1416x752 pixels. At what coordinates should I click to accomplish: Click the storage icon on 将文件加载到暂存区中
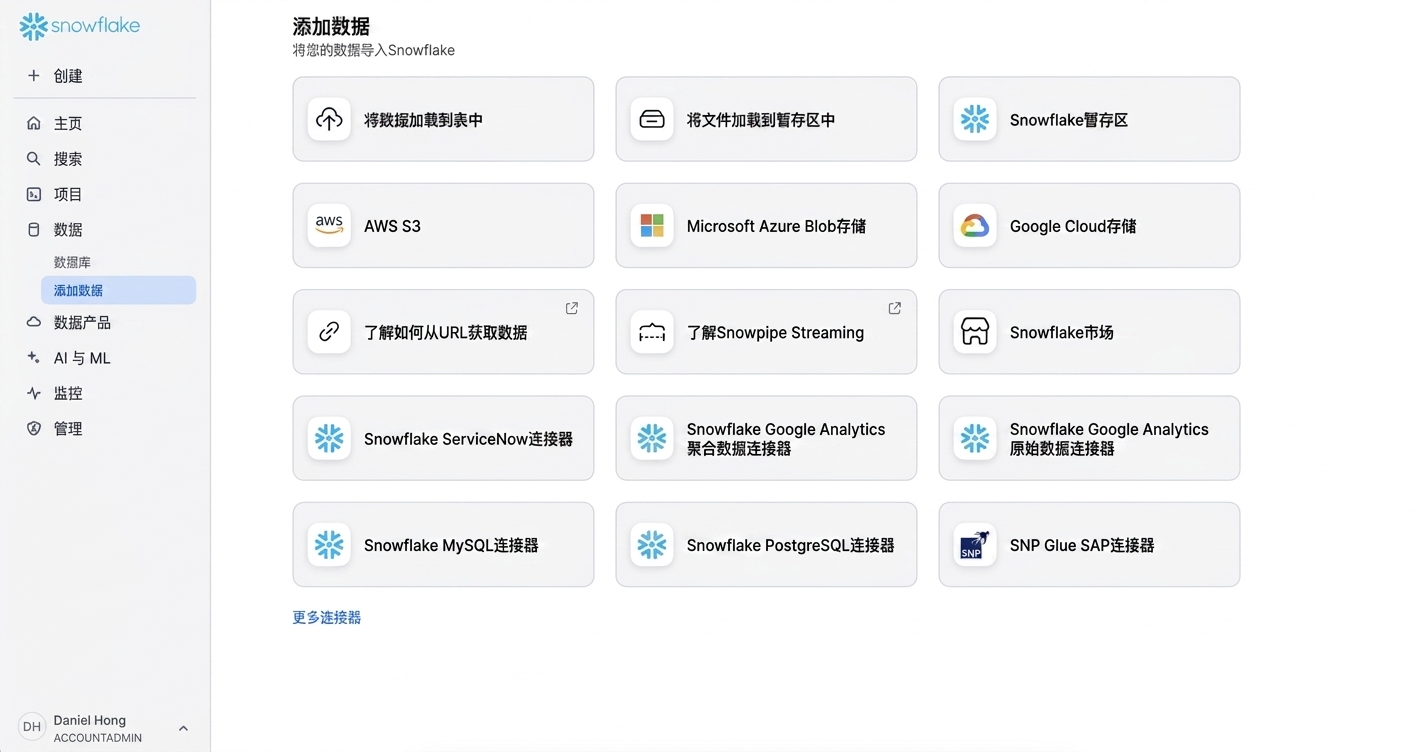[652, 120]
